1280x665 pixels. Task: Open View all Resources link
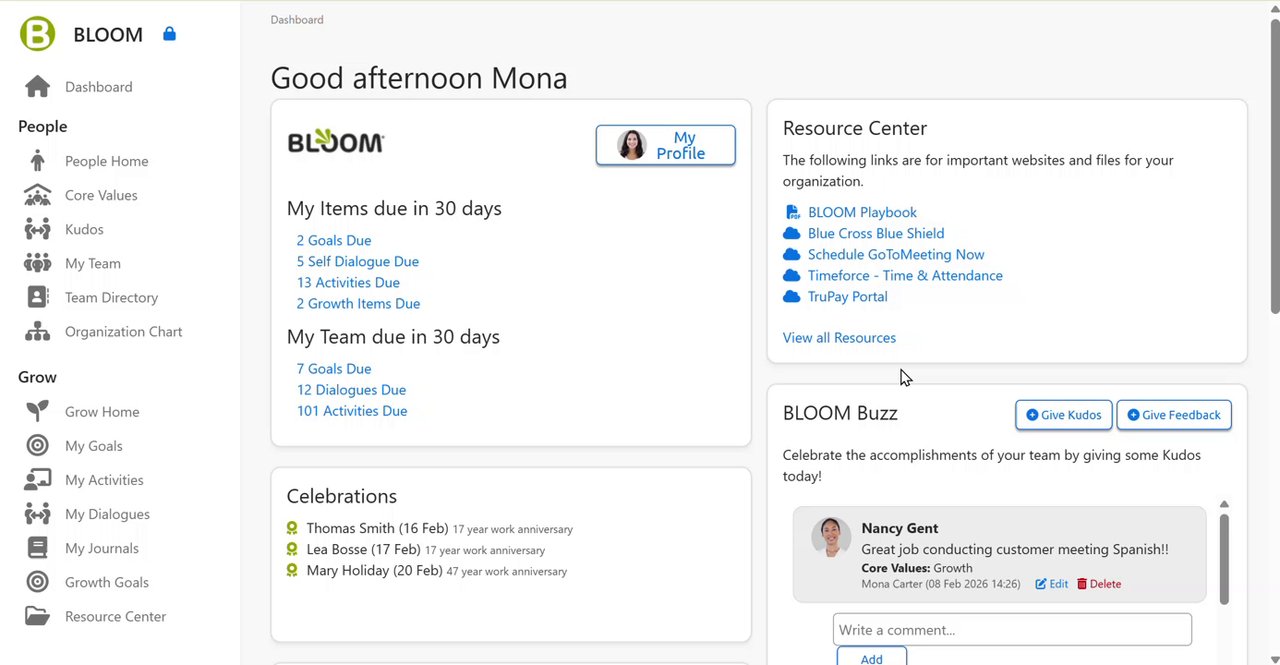(839, 338)
